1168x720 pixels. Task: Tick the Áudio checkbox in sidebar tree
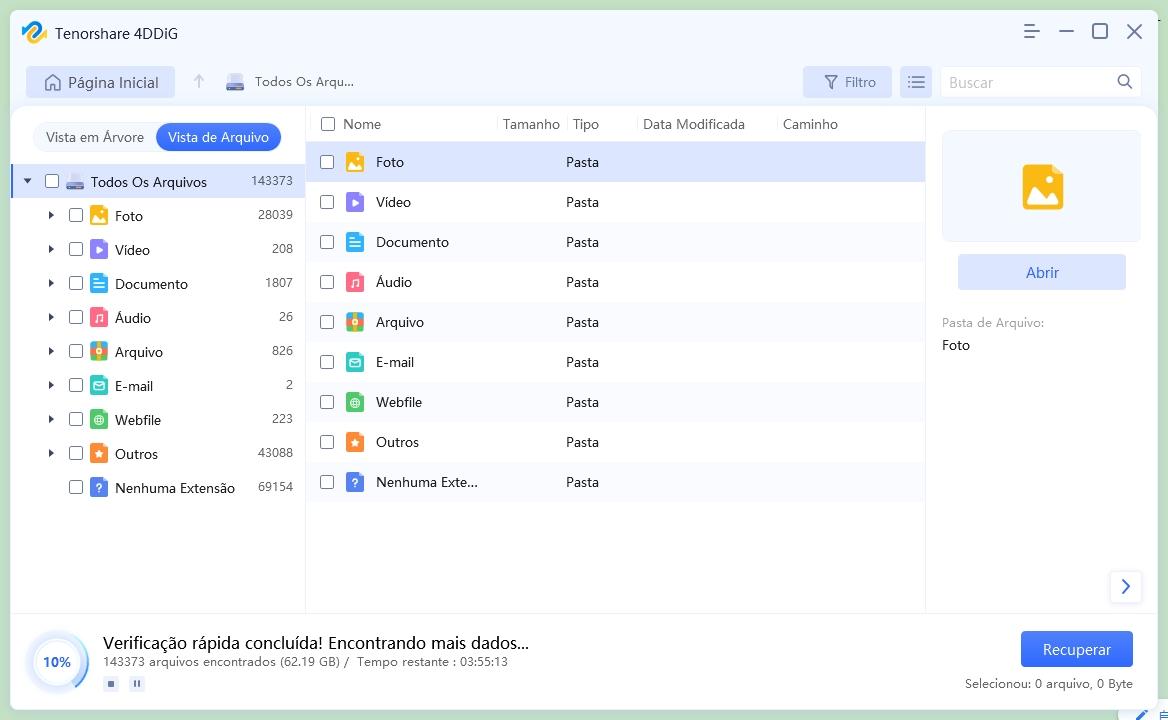tap(76, 317)
